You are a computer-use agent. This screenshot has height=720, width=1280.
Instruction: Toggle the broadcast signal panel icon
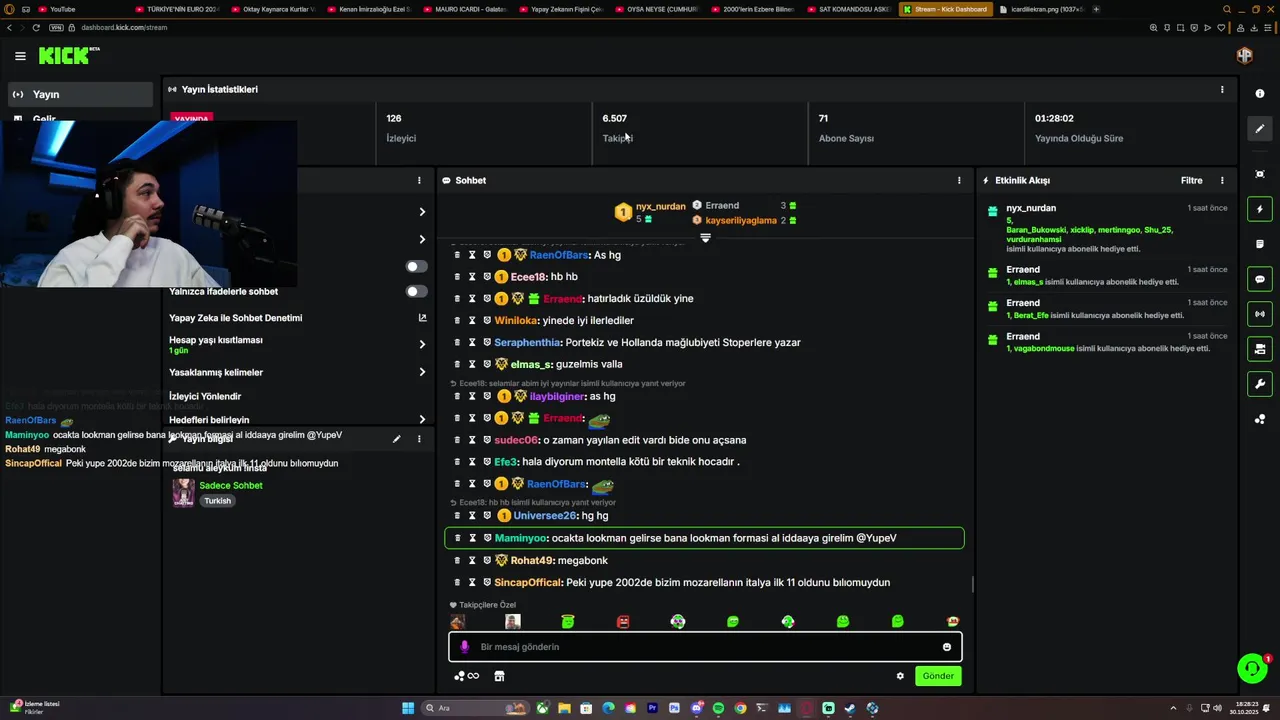point(1259,314)
